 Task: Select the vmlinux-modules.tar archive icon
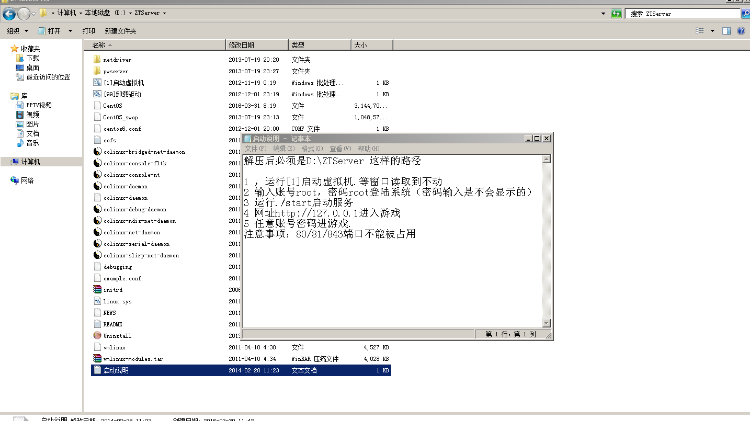tap(97, 358)
